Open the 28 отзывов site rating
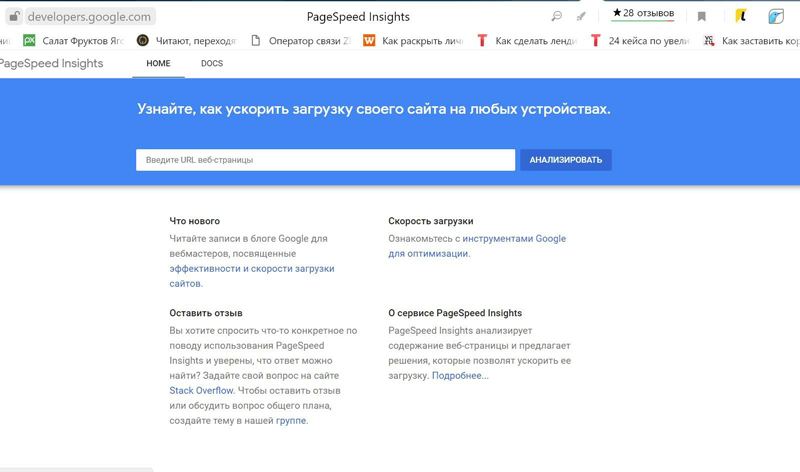The image size is (800, 472). pos(643,13)
